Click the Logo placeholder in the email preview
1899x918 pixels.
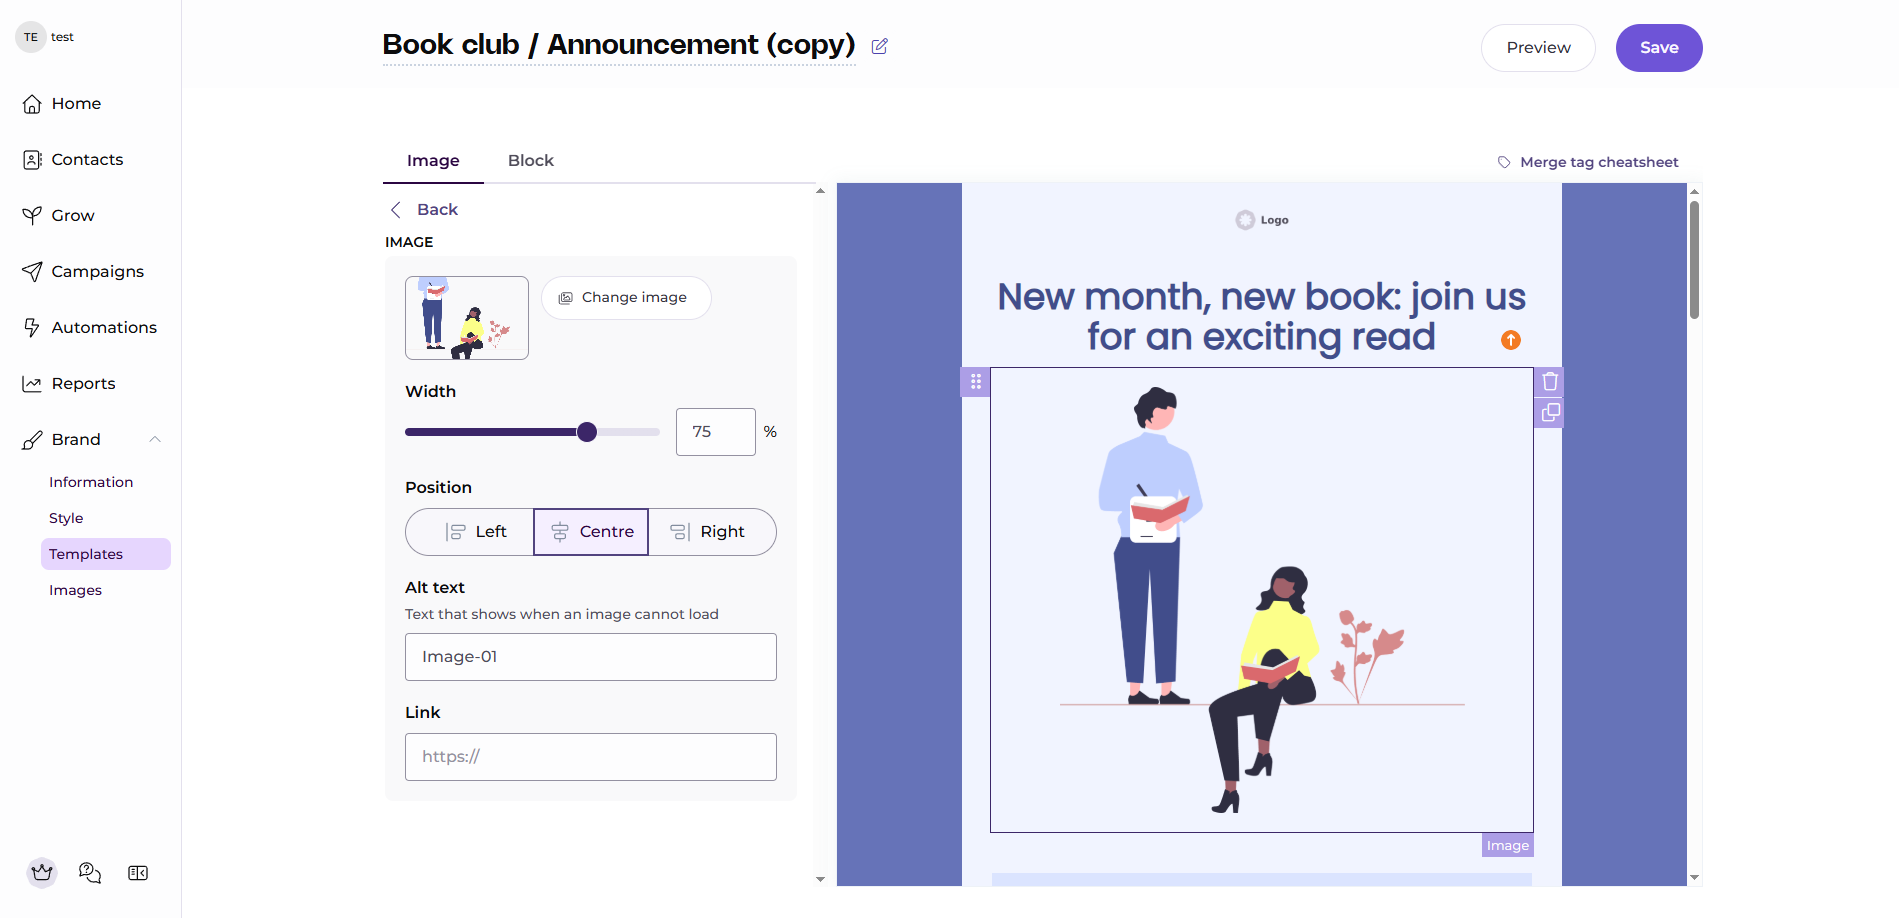[x=1262, y=220]
